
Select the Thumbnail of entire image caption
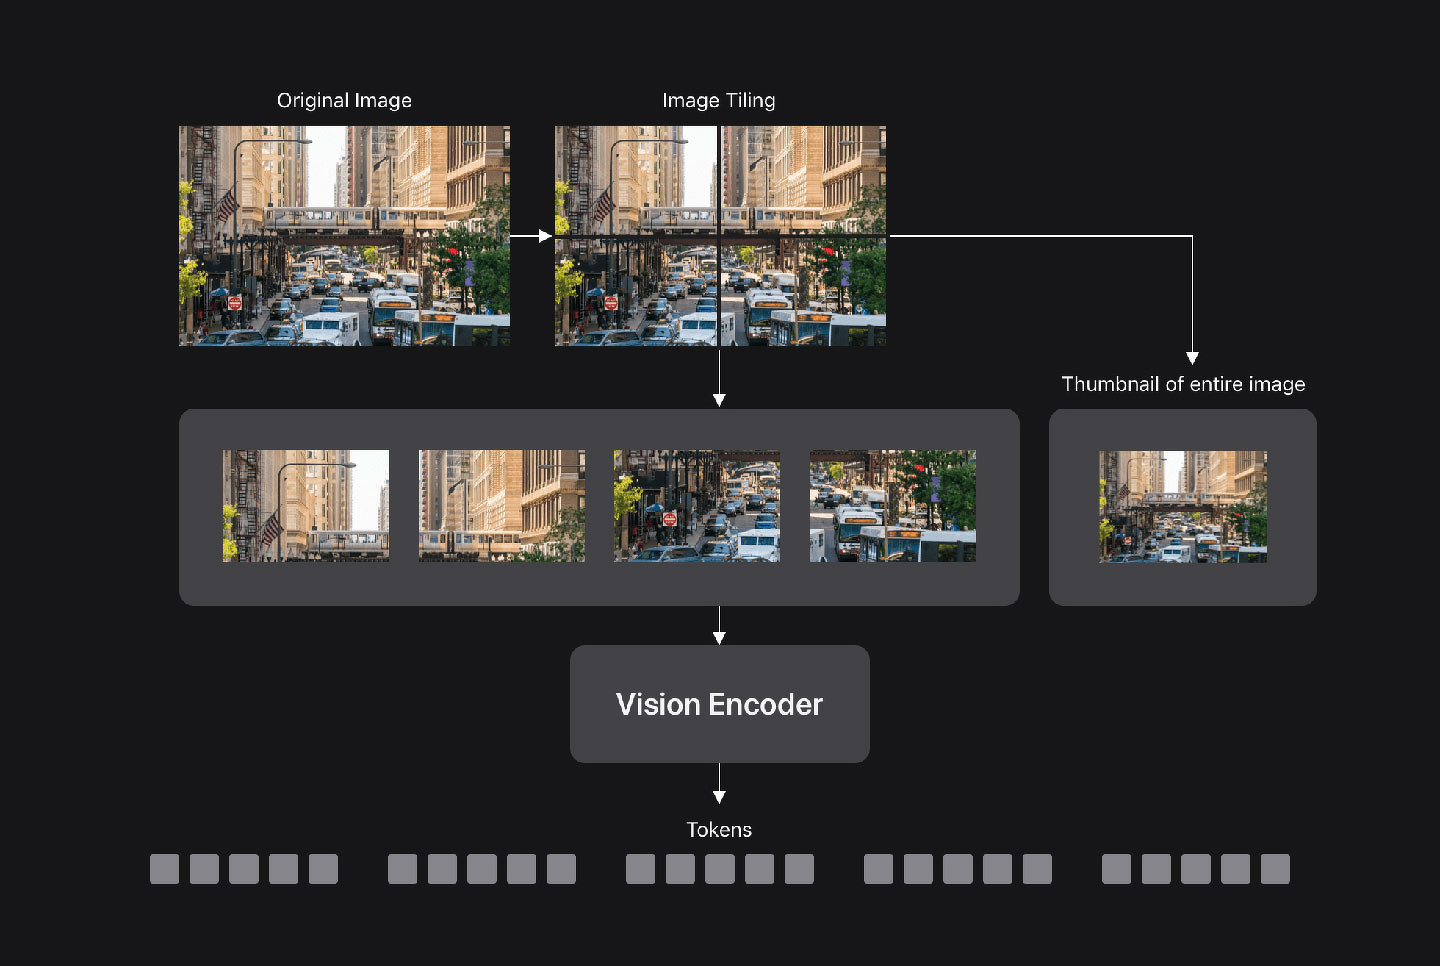tap(1183, 384)
